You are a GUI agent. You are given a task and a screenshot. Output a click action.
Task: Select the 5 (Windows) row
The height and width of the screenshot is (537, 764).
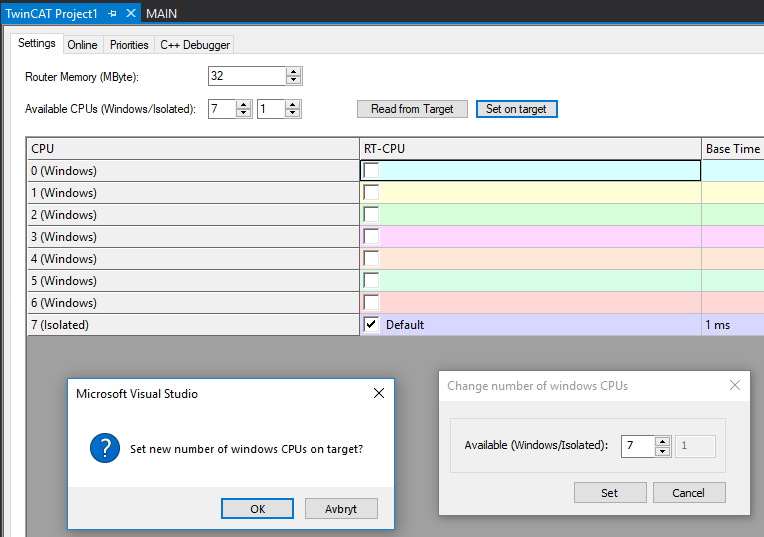(x=193, y=280)
